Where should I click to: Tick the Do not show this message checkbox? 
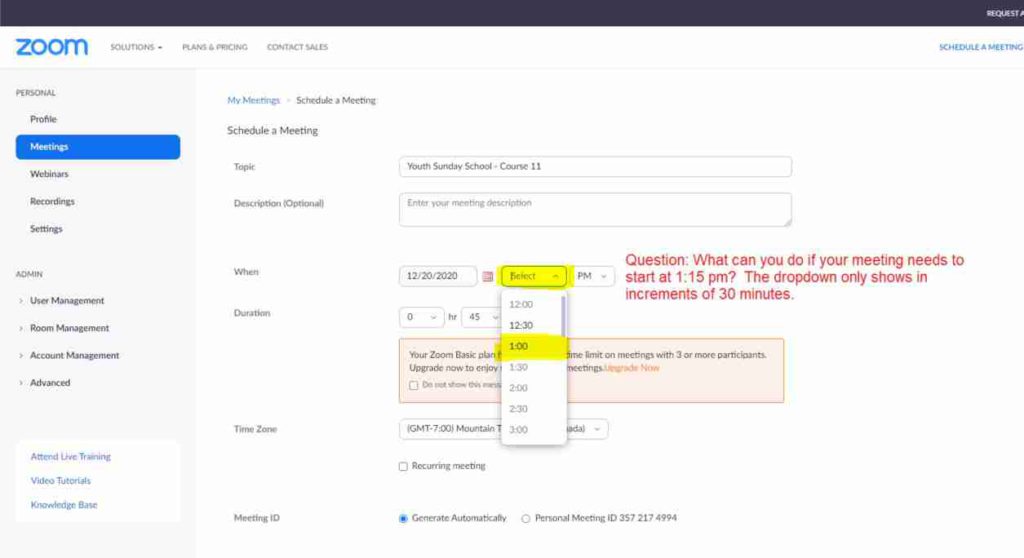tap(414, 385)
